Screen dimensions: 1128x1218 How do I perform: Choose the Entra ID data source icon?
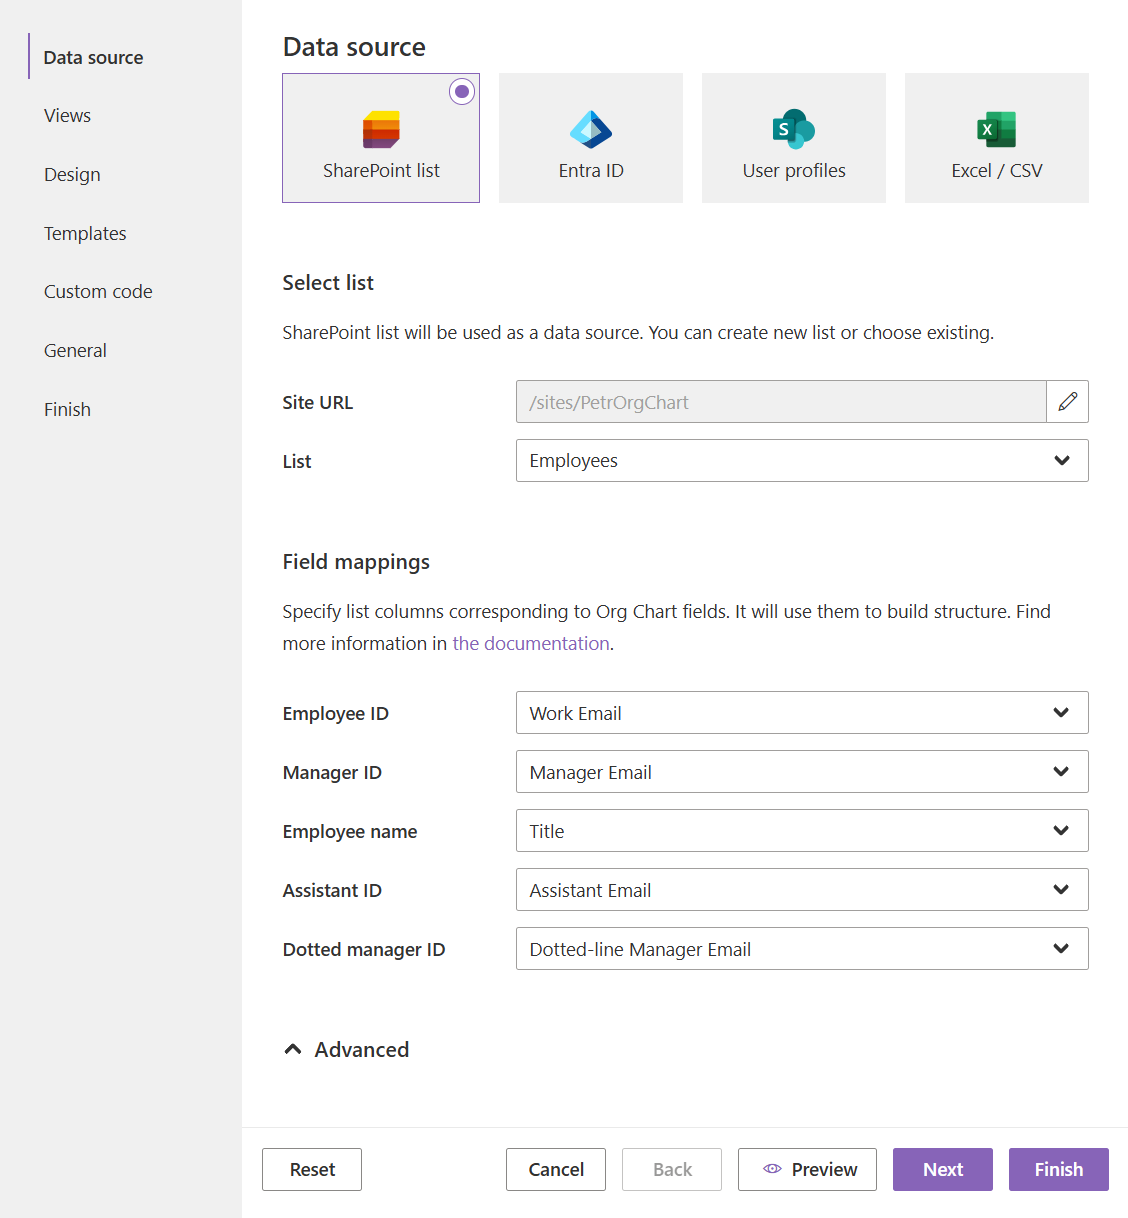pyautogui.click(x=591, y=129)
